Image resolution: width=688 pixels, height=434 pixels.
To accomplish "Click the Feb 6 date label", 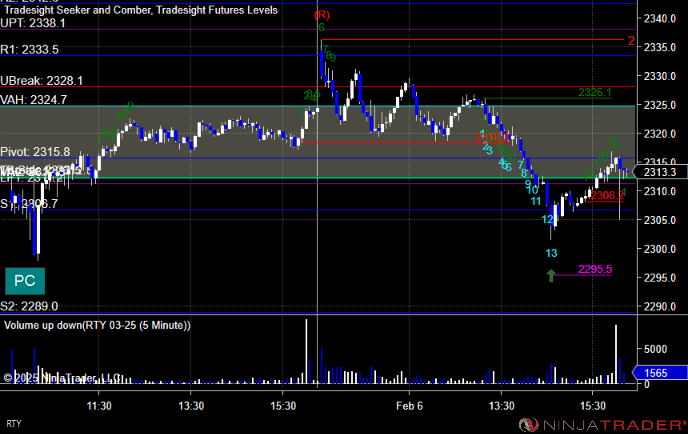I will coord(409,406).
